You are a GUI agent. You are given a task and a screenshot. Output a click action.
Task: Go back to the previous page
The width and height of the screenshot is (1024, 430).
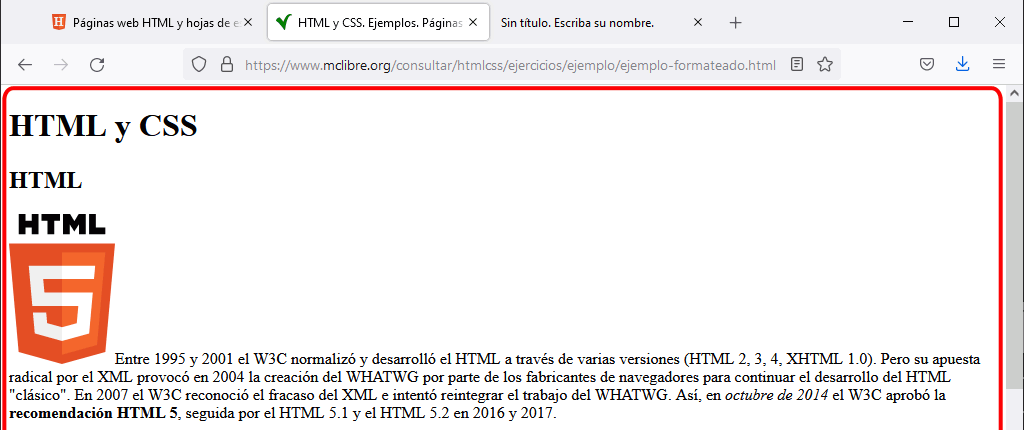pos(25,64)
